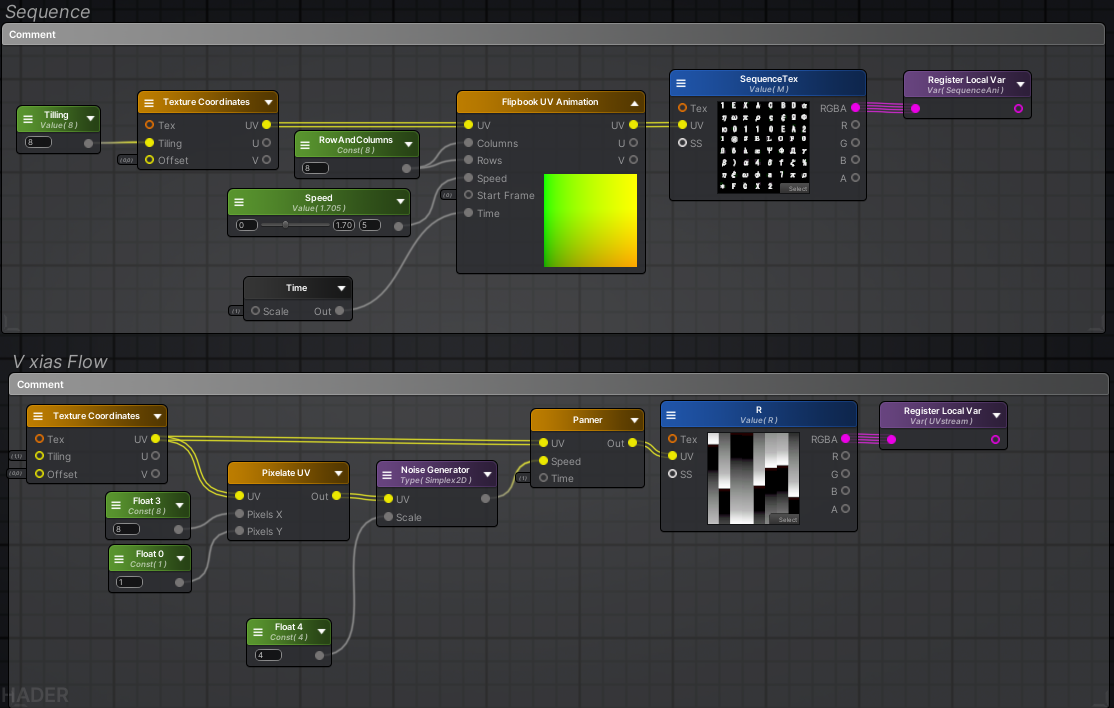Viewport: 1114px width, 708px height.
Task: Click the Speed maximum value field
Action: (x=369, y=225)
